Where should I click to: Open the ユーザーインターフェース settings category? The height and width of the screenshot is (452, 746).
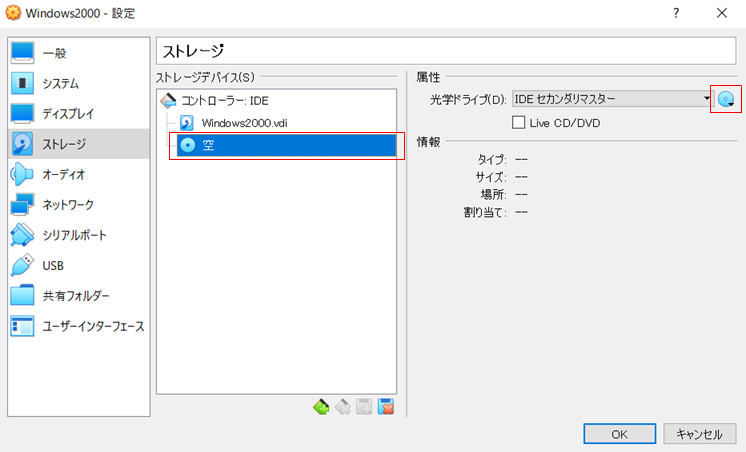(79, 326)
